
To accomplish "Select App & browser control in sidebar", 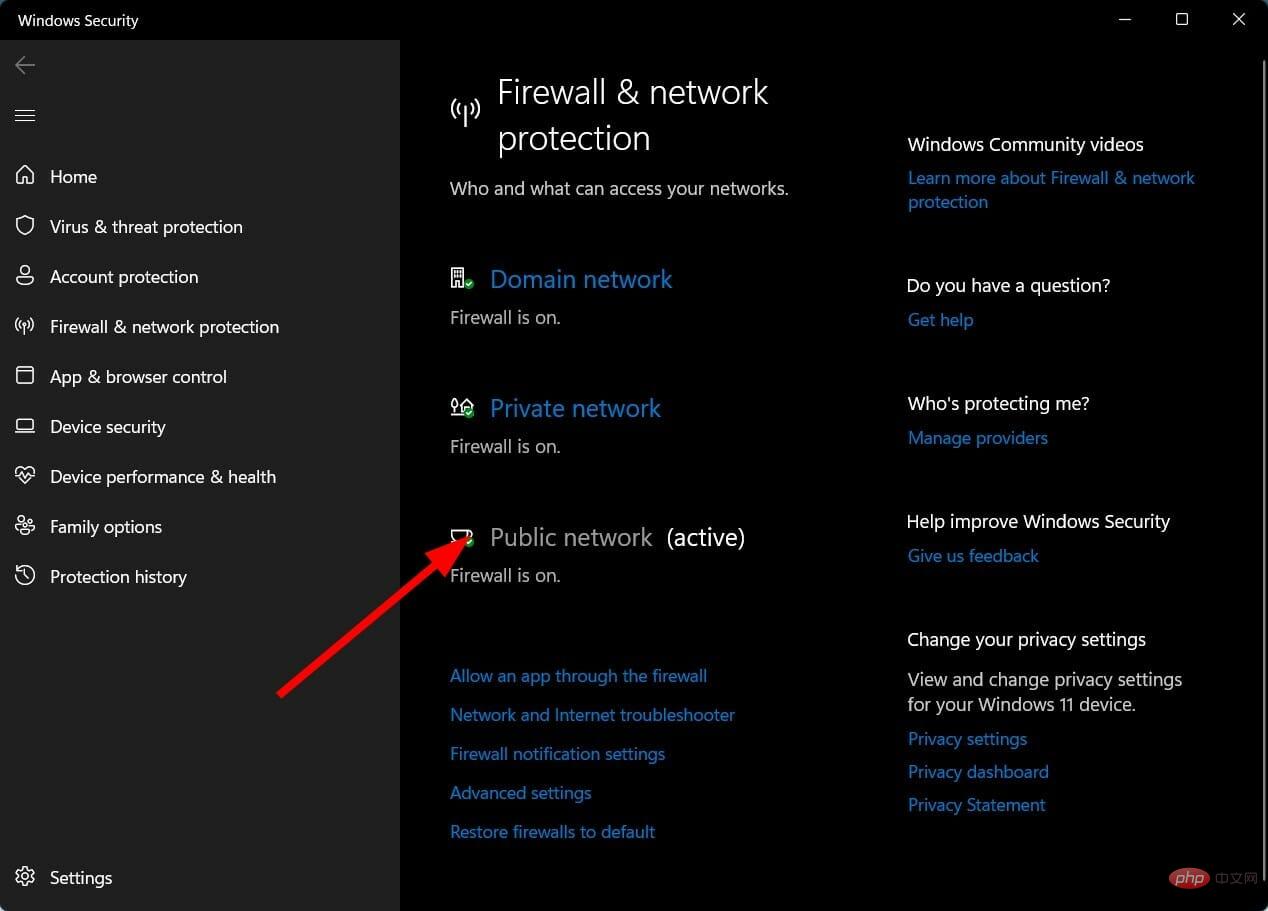I will pos(138,377).
